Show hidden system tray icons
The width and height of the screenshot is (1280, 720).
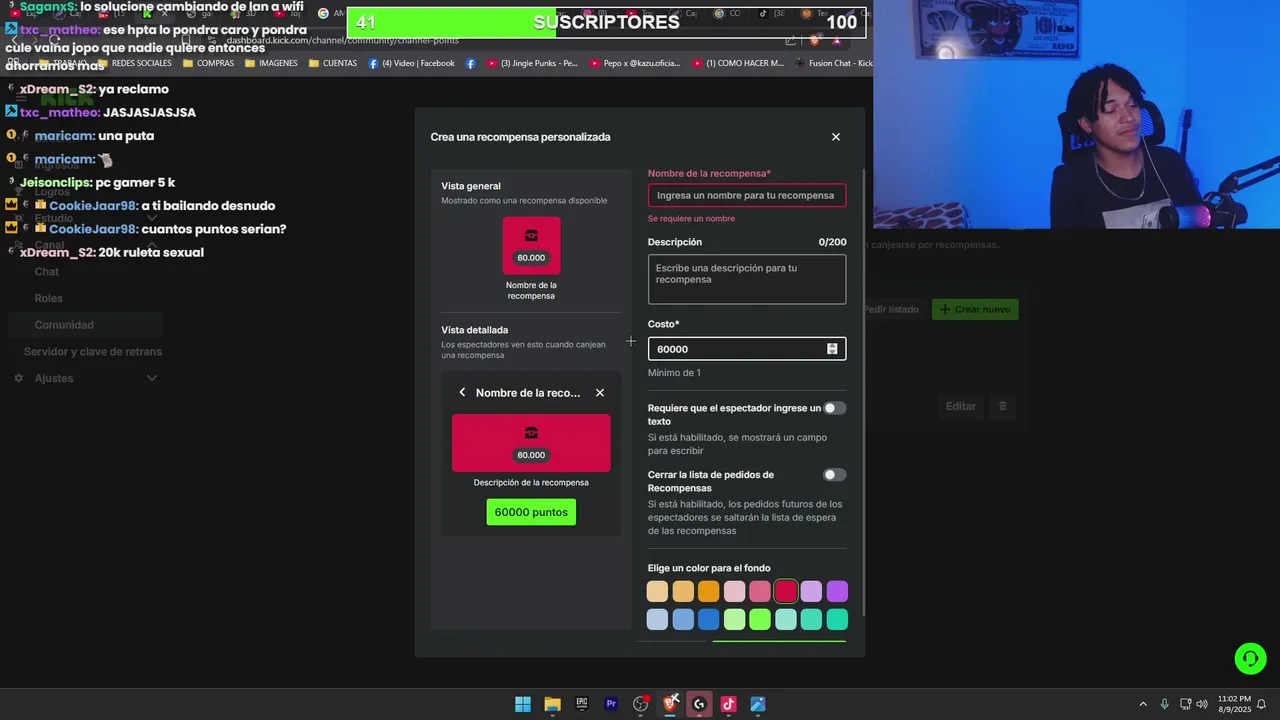pos(1143,704)
